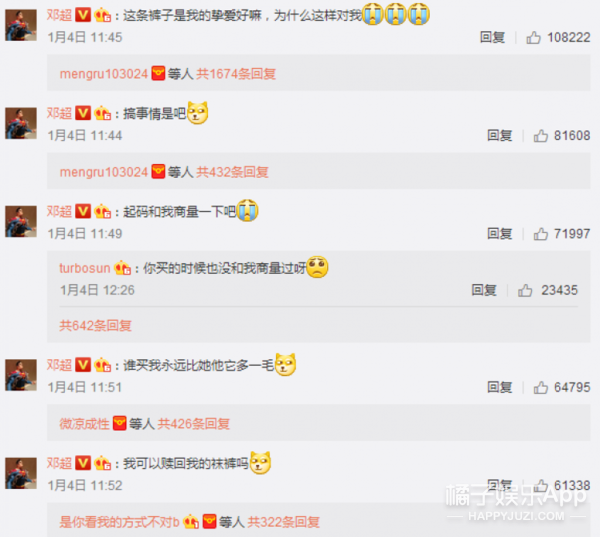Viewport: 600px width, 537px height.
Task: Open turbosun's user profile
Action: click(85, 268)
